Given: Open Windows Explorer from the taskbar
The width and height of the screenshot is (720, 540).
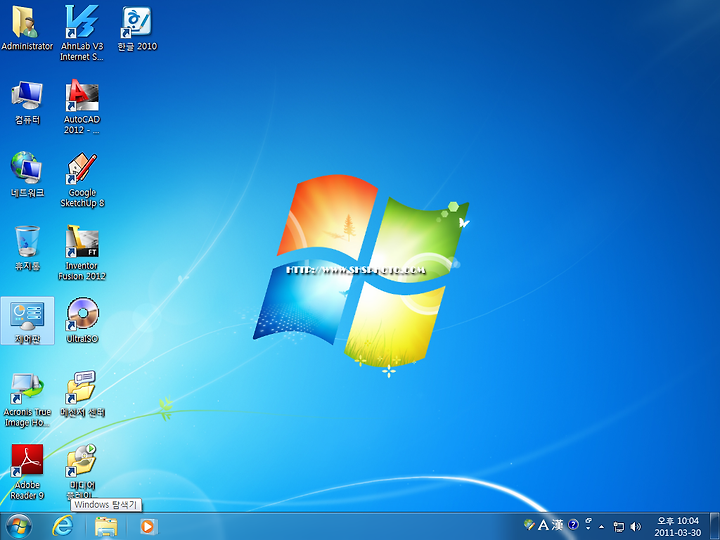Looking at the screenshot, I should point(106,526).
